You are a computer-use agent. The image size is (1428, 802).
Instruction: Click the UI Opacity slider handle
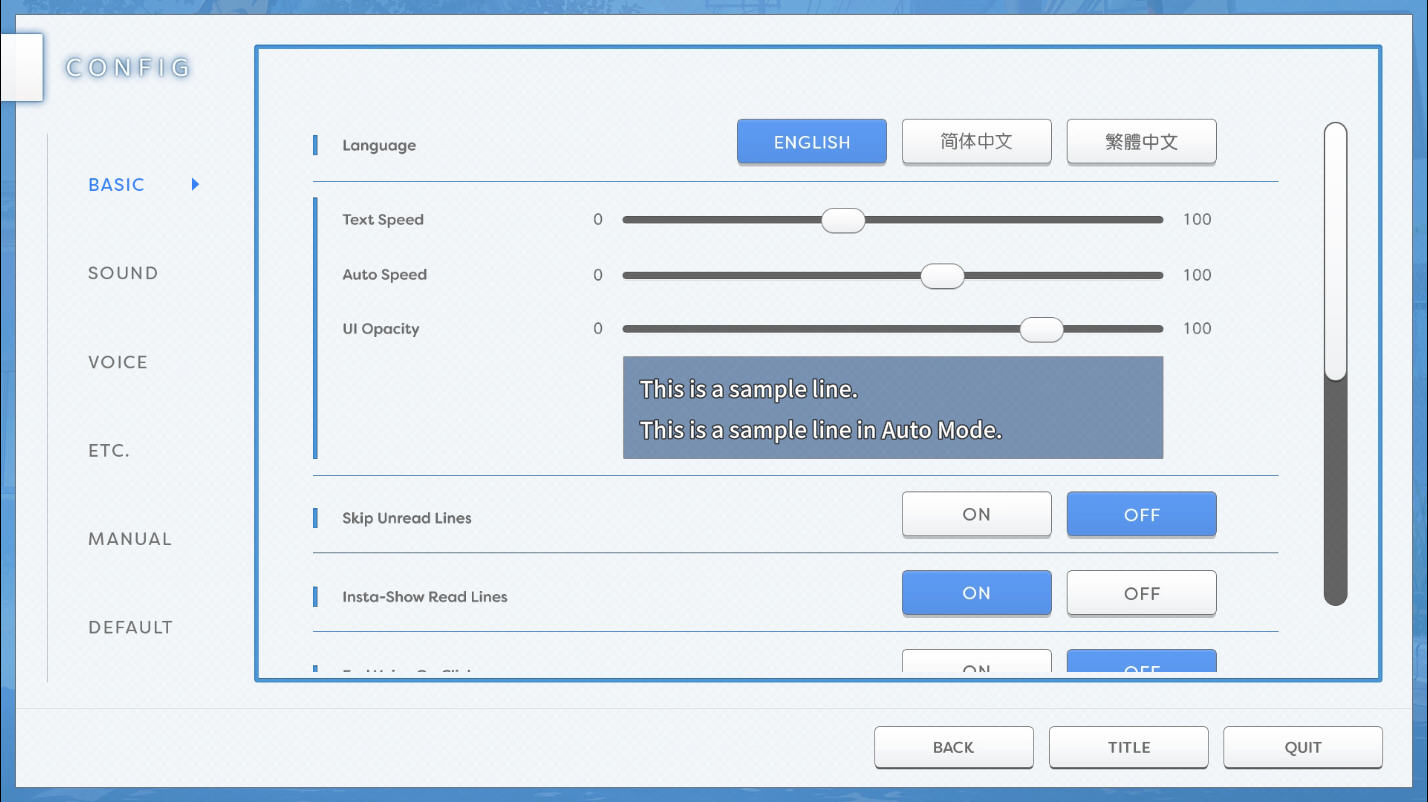[1041, 329]
